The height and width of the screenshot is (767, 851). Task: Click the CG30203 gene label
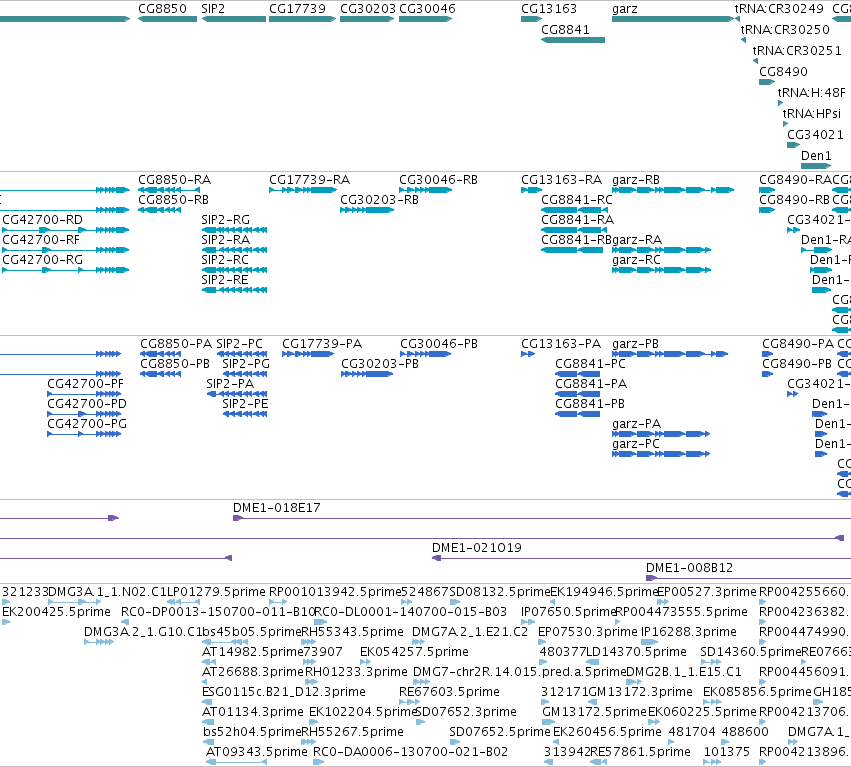[368, 9]
